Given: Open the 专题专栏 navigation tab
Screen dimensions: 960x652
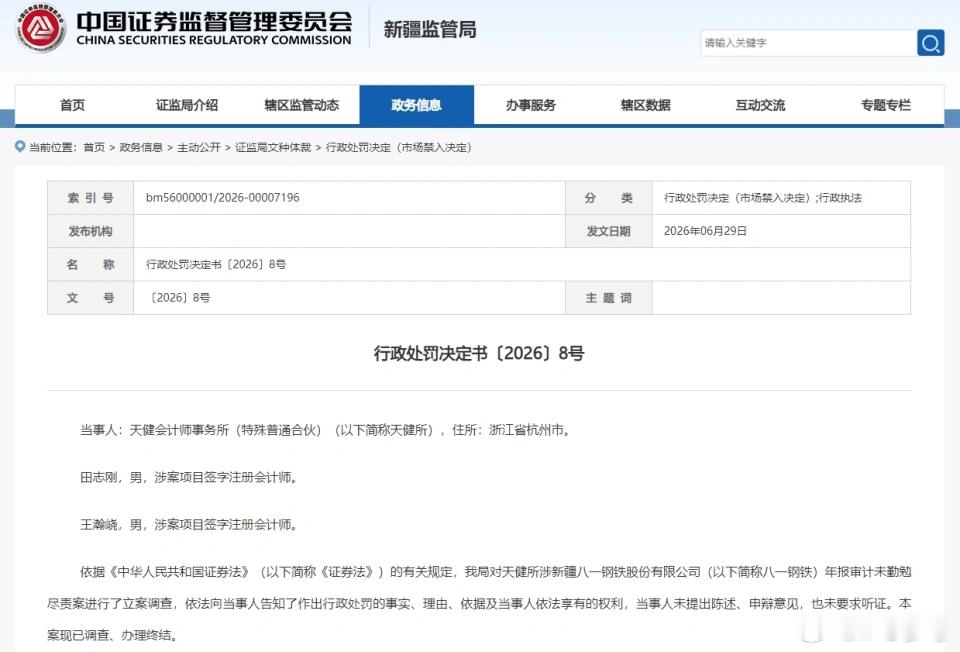Looking at the screenshot, I should (x=885, y=105).
